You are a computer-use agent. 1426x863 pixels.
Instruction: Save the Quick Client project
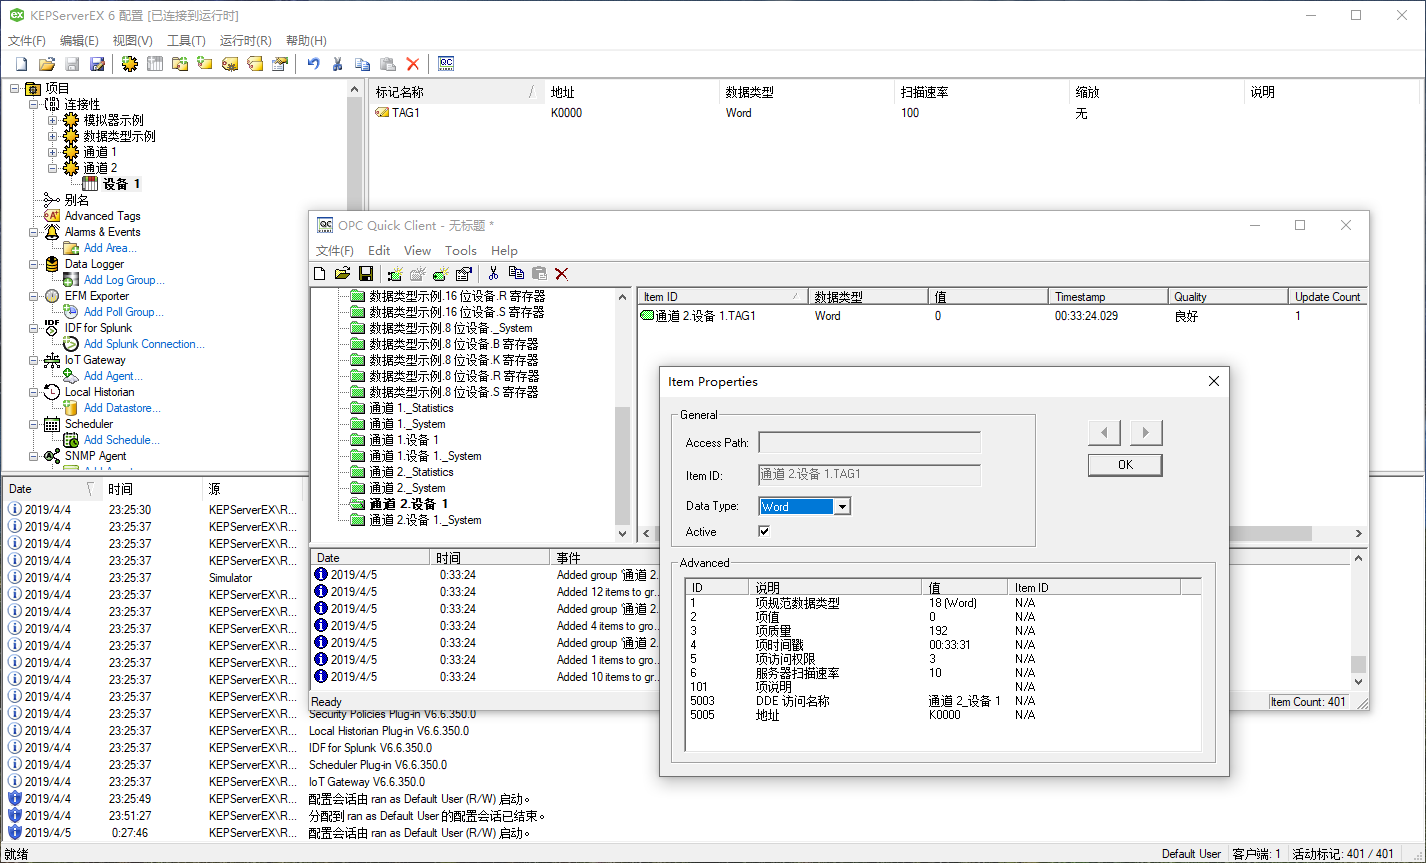point(367,272)
